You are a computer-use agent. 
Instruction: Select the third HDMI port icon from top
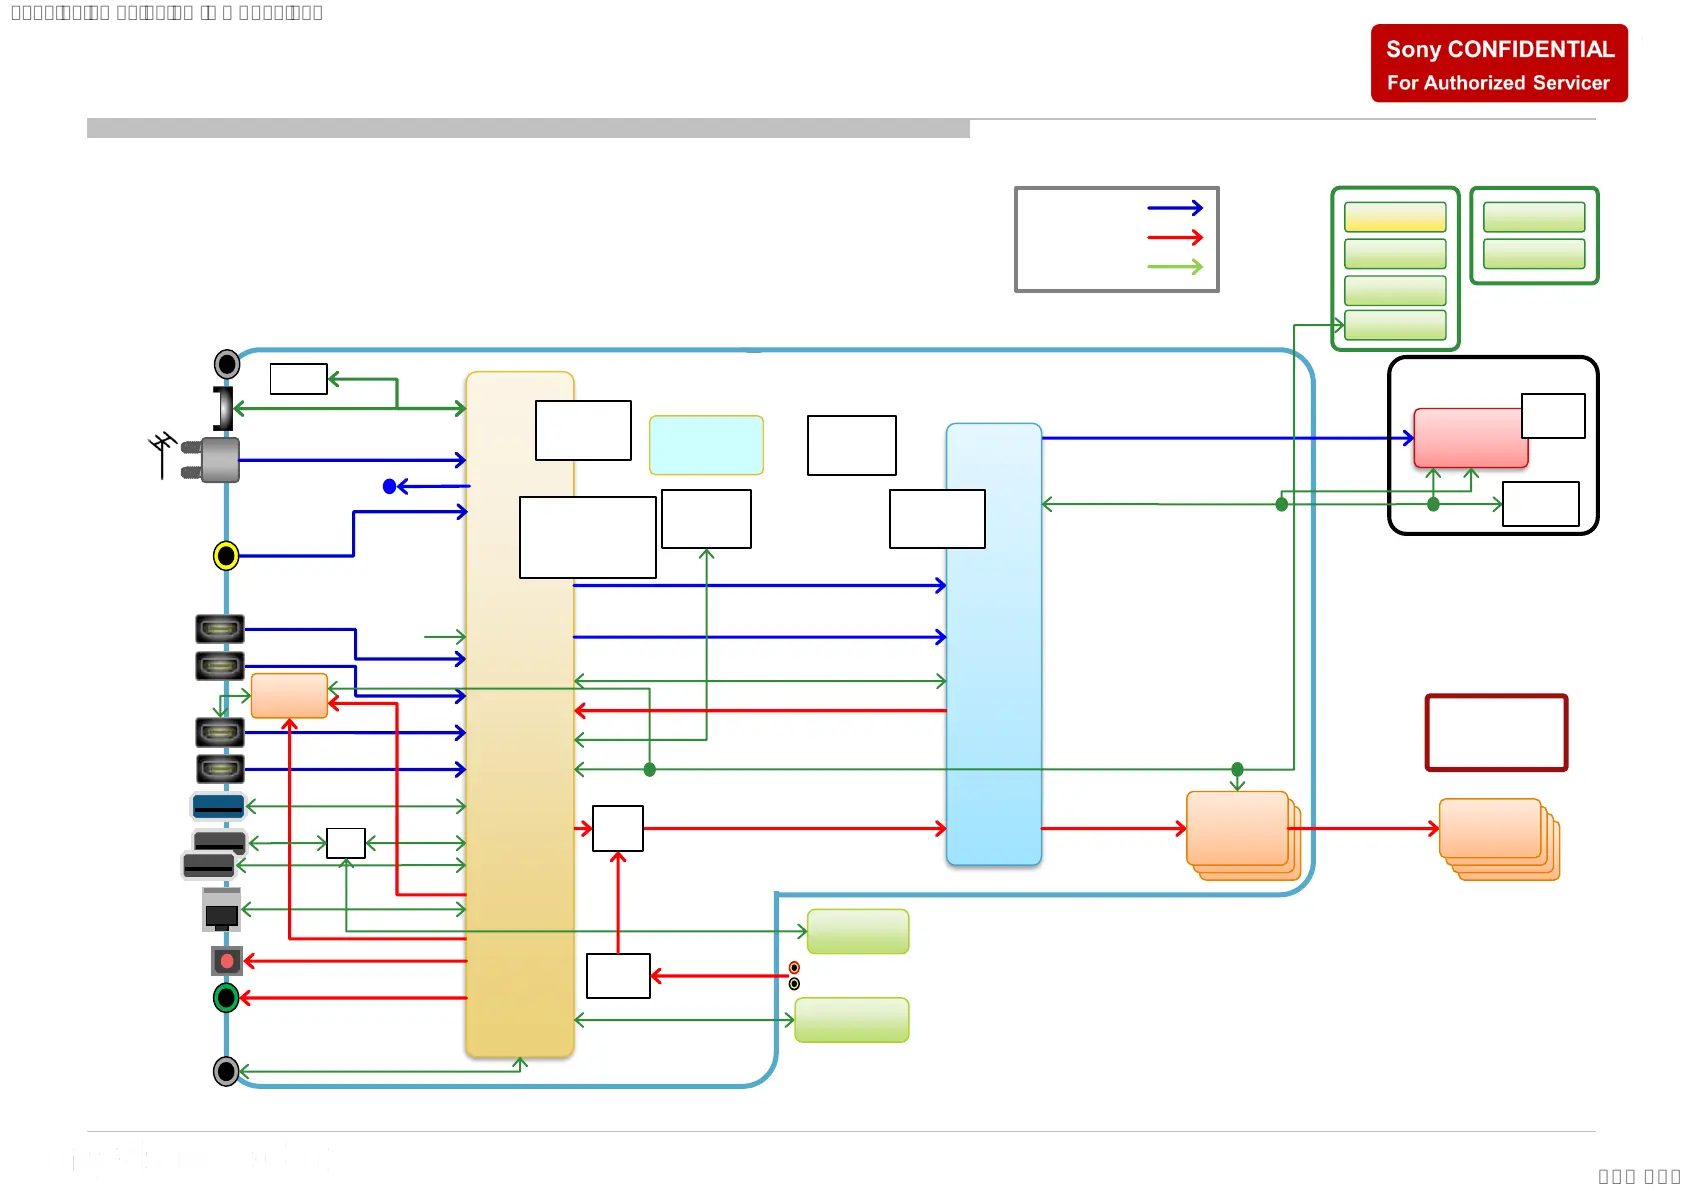coord(220,732)
